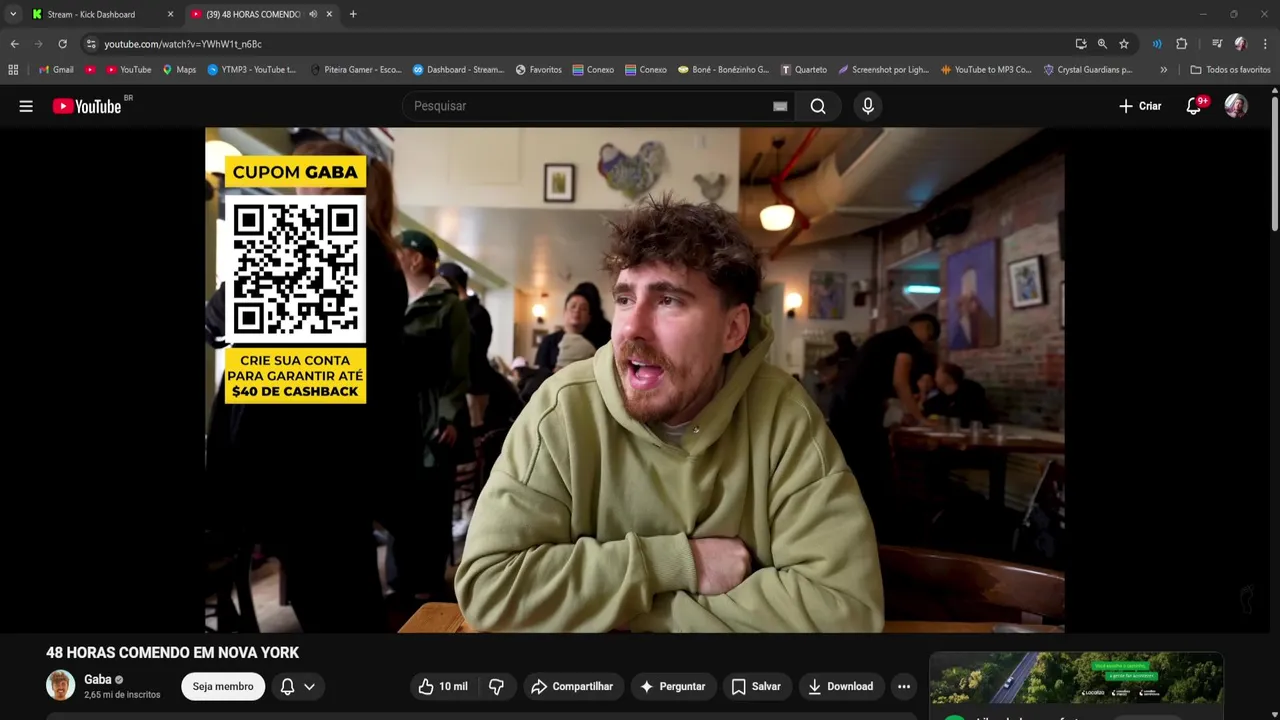Dislike the video with thumbs down
The width and height of the screenshot is (1280, 720).
click(x=496, y=686)
